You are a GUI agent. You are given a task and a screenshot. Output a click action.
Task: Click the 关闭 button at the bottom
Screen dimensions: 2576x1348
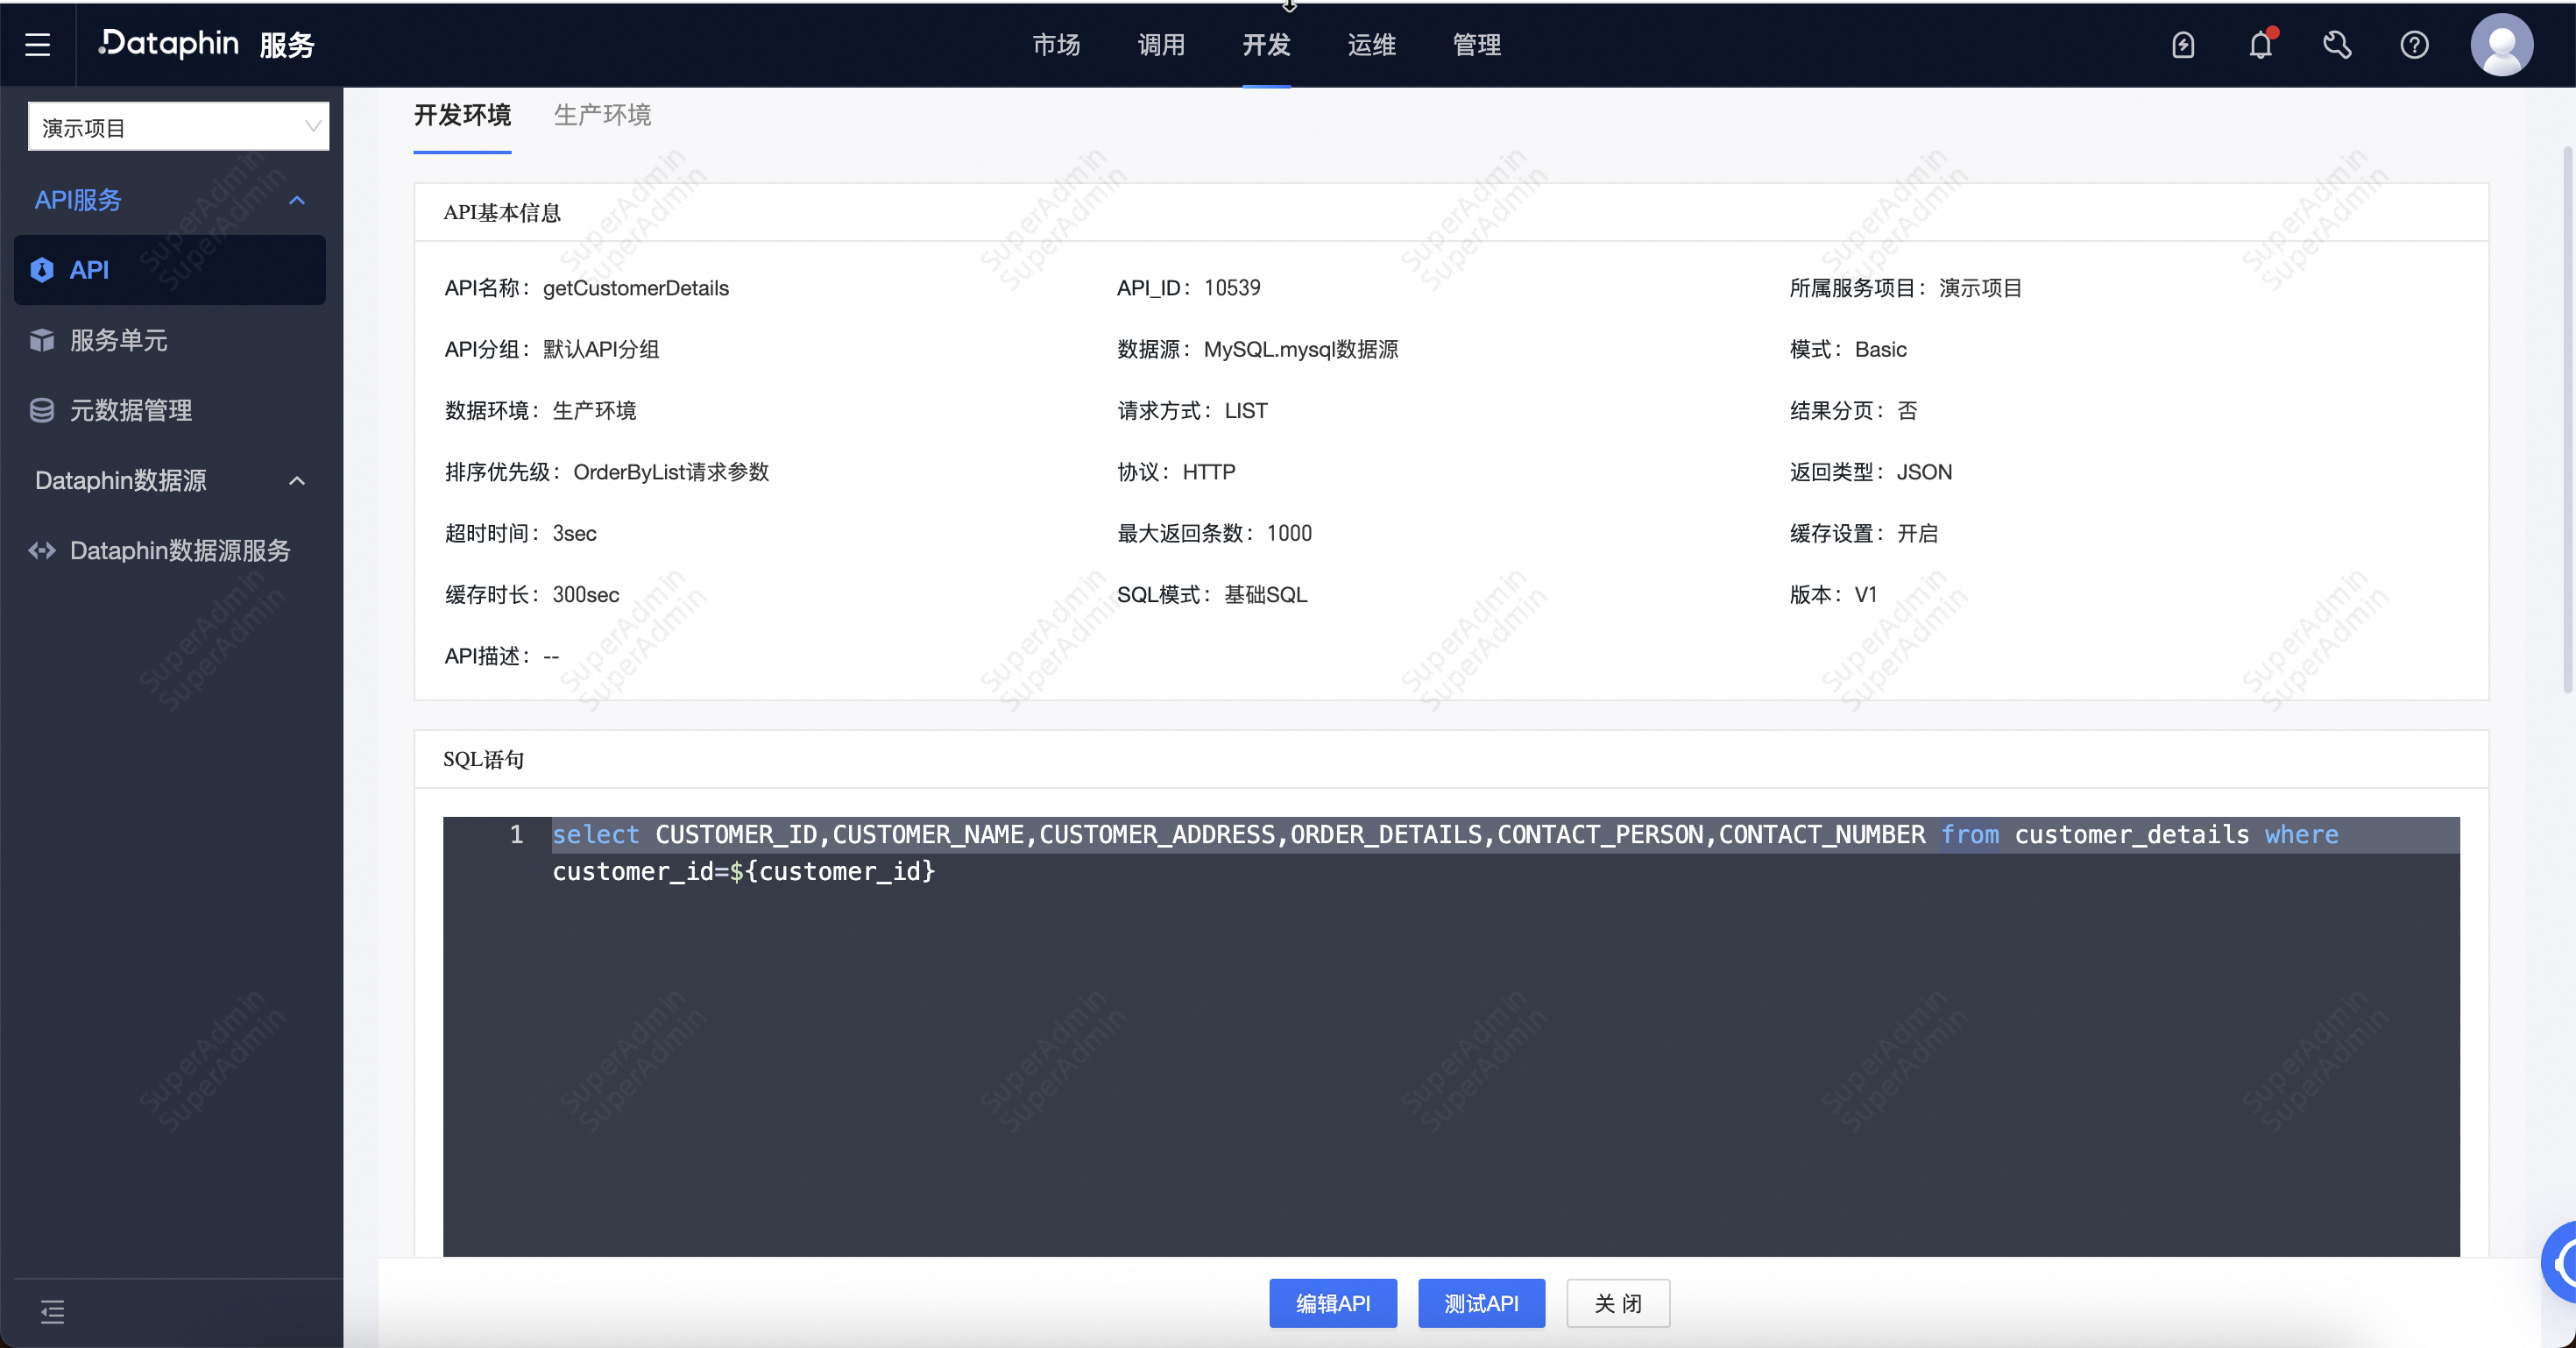tap(1617, 1303)
